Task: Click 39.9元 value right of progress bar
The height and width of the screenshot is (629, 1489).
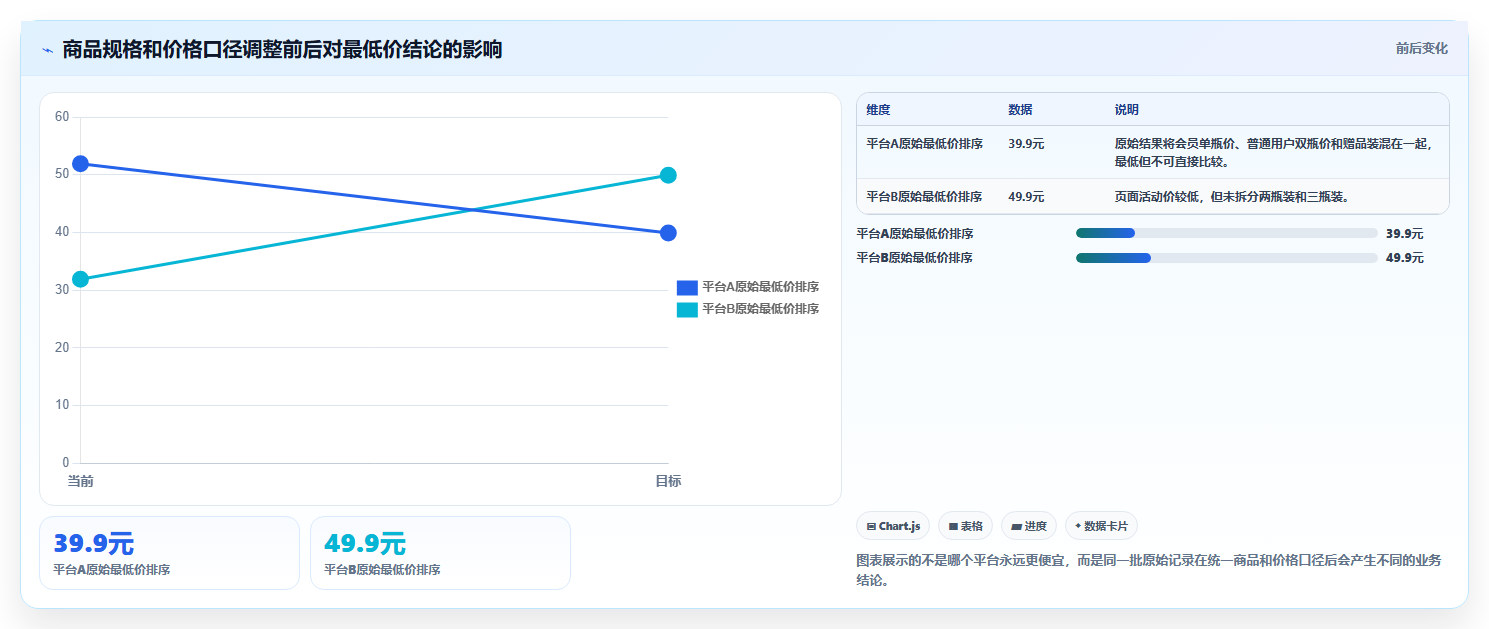Action: point(1404,234)
